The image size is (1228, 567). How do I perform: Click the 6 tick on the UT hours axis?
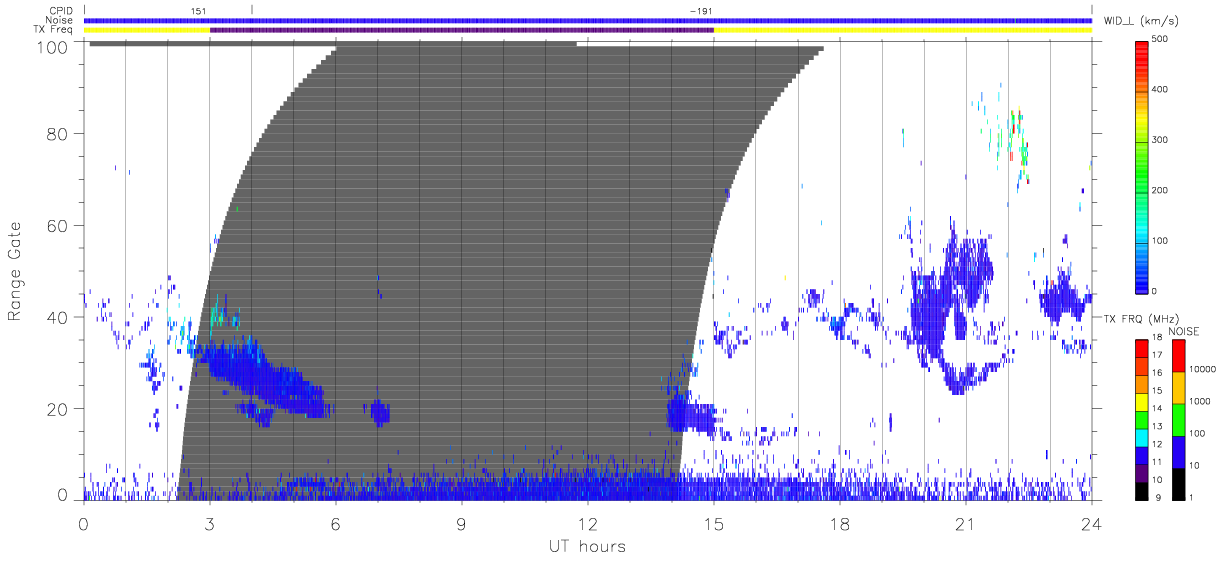(336, 522)
